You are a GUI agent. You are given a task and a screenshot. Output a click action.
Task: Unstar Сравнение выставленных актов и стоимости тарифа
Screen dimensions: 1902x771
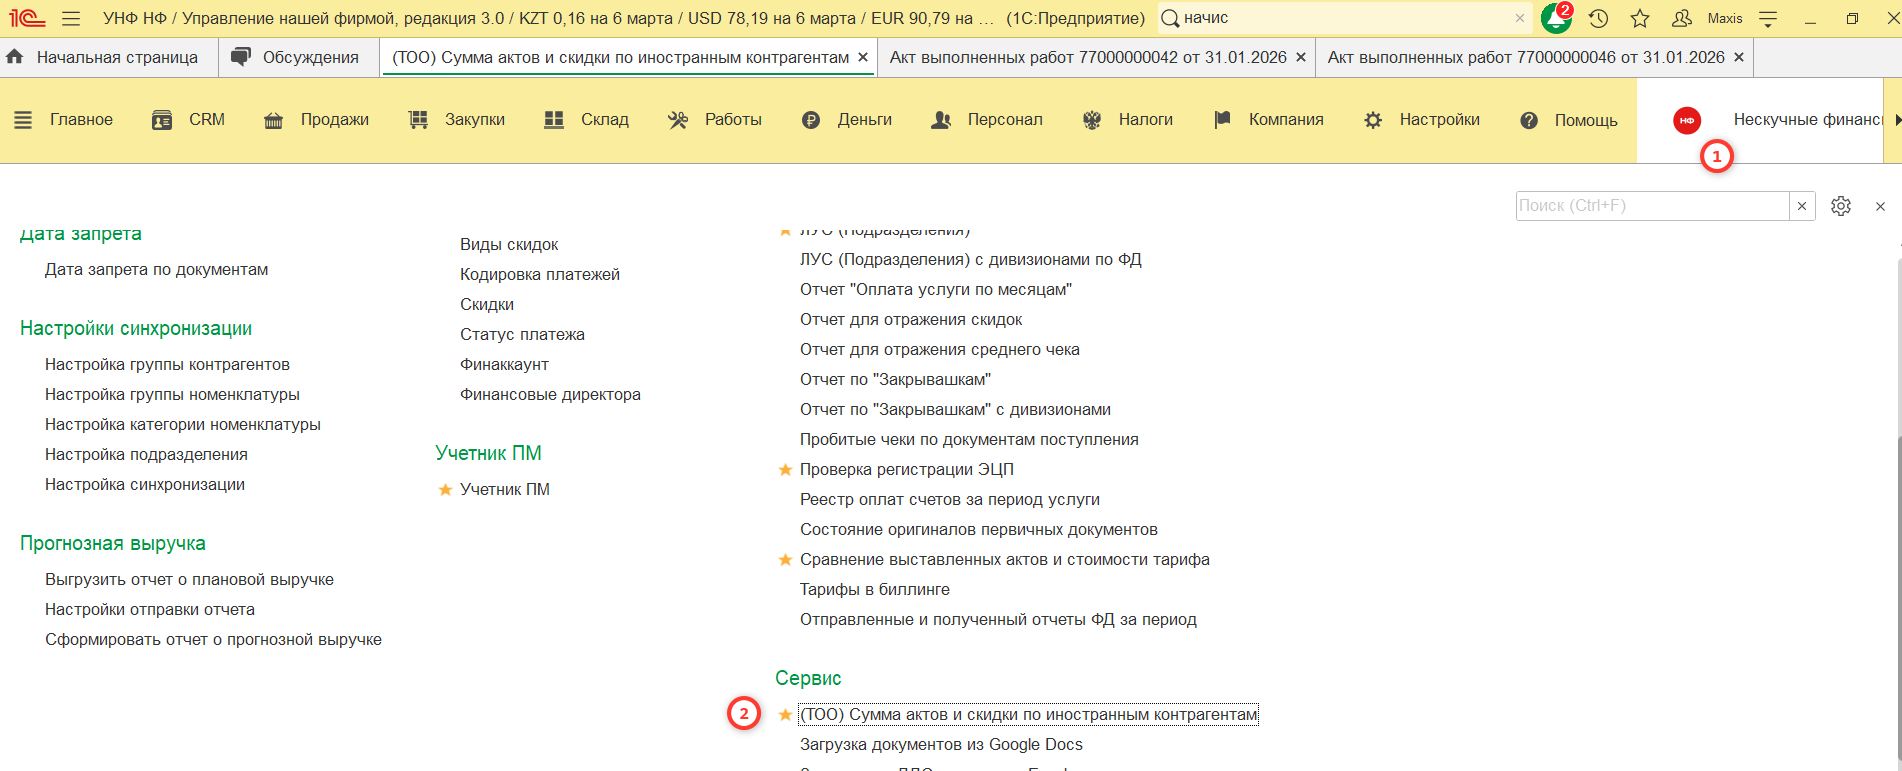pos(785,560)
